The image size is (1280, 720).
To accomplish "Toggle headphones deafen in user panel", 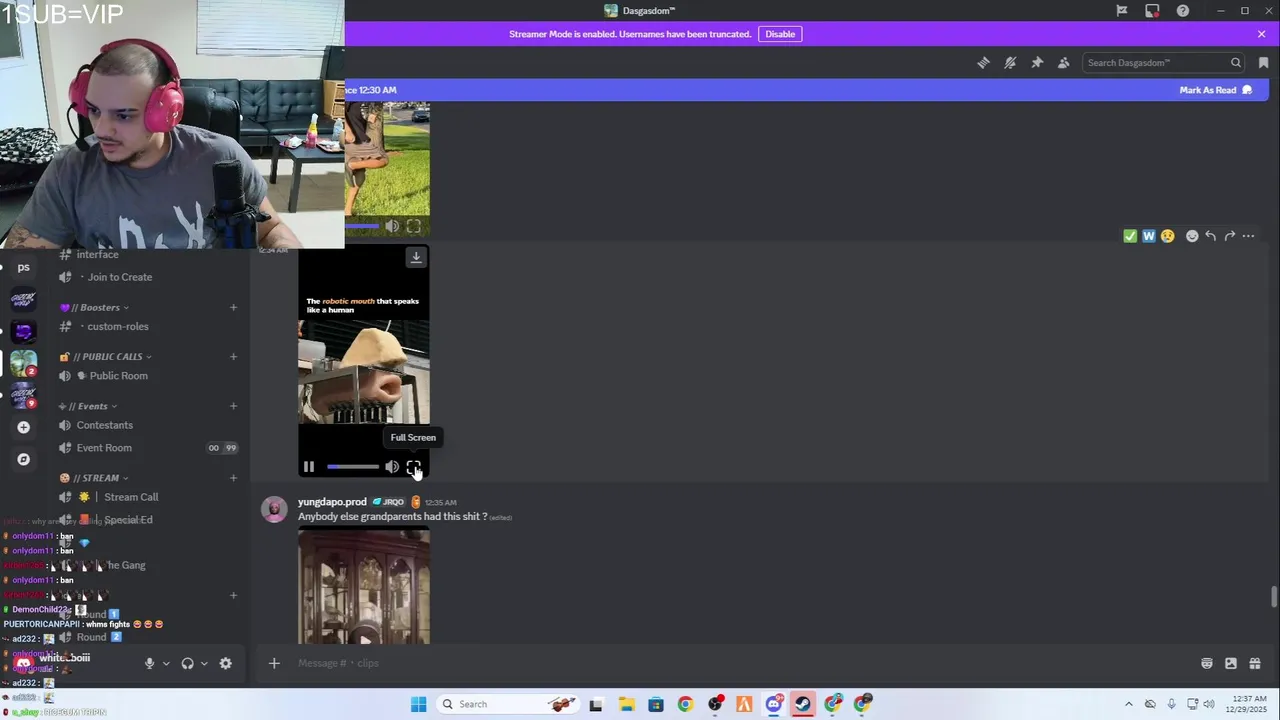I will click(x=187, y=663).
